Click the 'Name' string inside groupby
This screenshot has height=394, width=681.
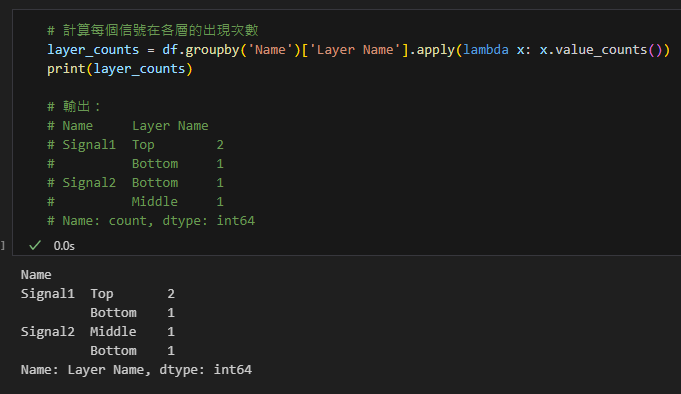point(270,50)
